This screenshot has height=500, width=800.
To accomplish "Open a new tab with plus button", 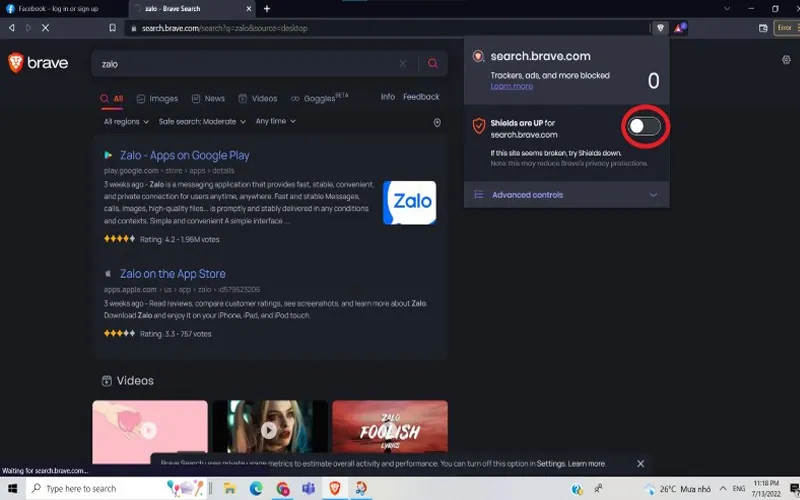I will coord(267,9).
